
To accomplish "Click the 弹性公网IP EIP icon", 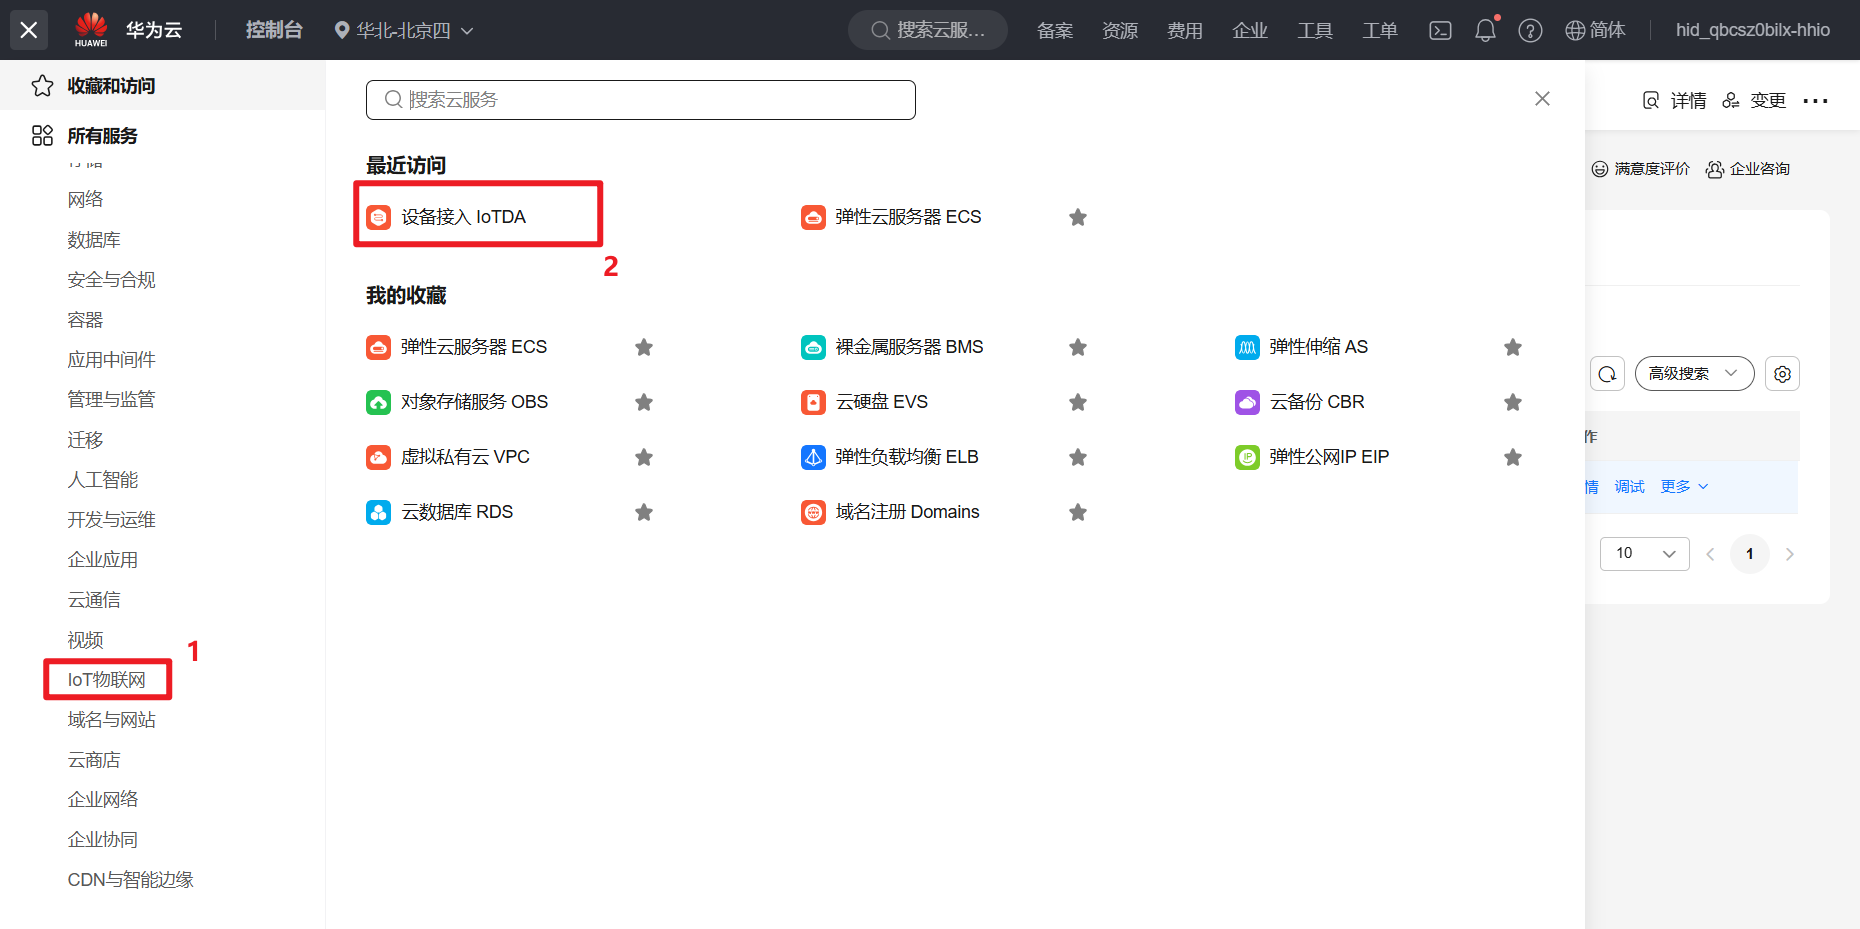I will pyautogui.click(x=1247, y=457).
